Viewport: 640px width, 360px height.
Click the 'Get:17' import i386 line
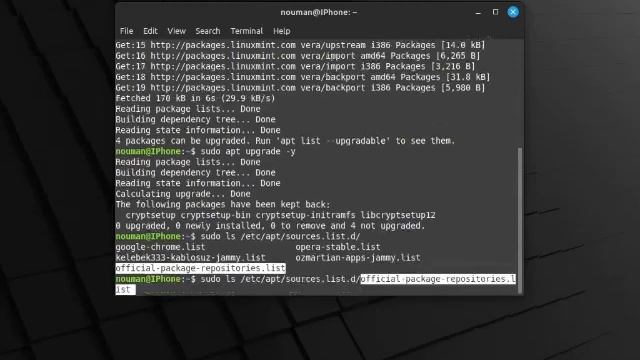pos(296,67)
